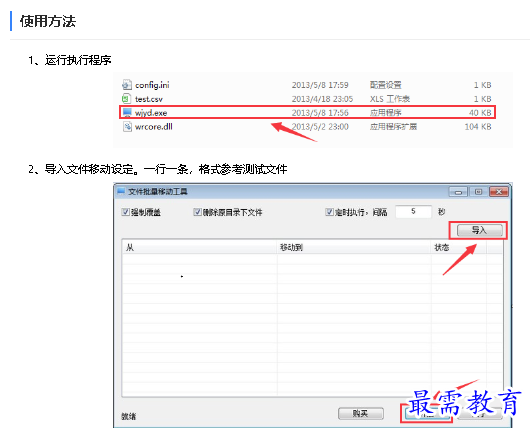Click the step text 1、运行执行程序

(70, 60)
